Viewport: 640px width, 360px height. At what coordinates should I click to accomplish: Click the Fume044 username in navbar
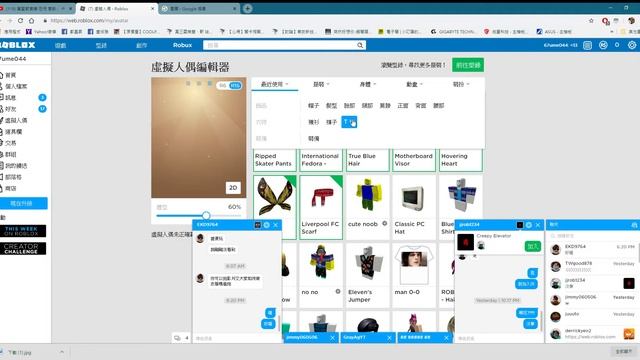[560, 45]
